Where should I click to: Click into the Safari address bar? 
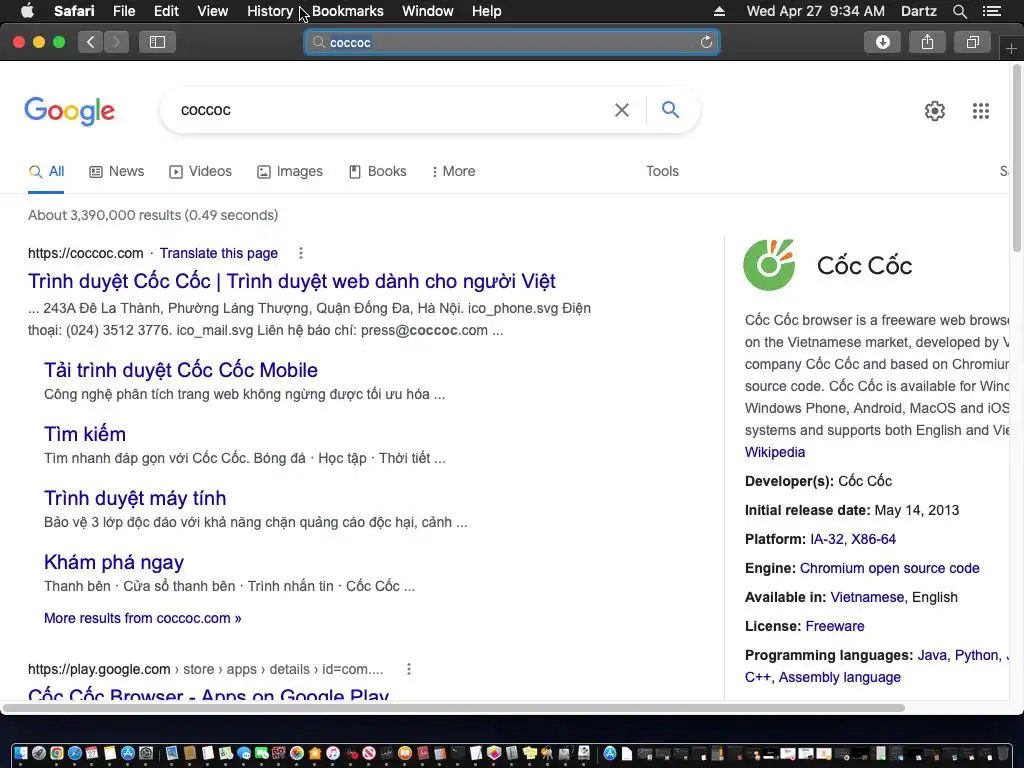[512, 42]
